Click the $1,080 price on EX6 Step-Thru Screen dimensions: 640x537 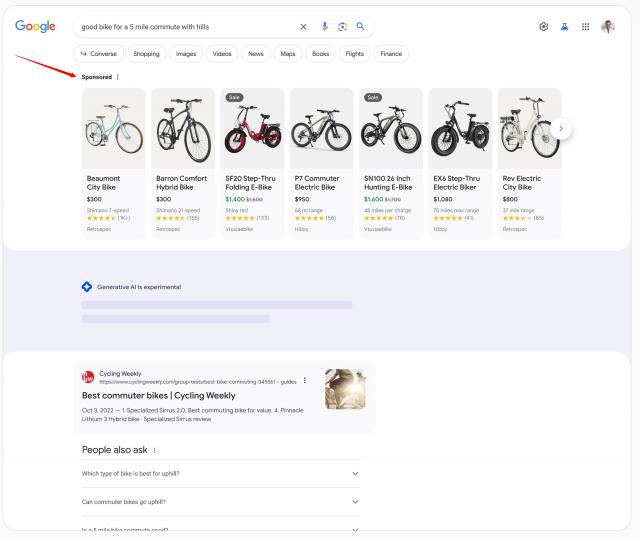point(443,199)
